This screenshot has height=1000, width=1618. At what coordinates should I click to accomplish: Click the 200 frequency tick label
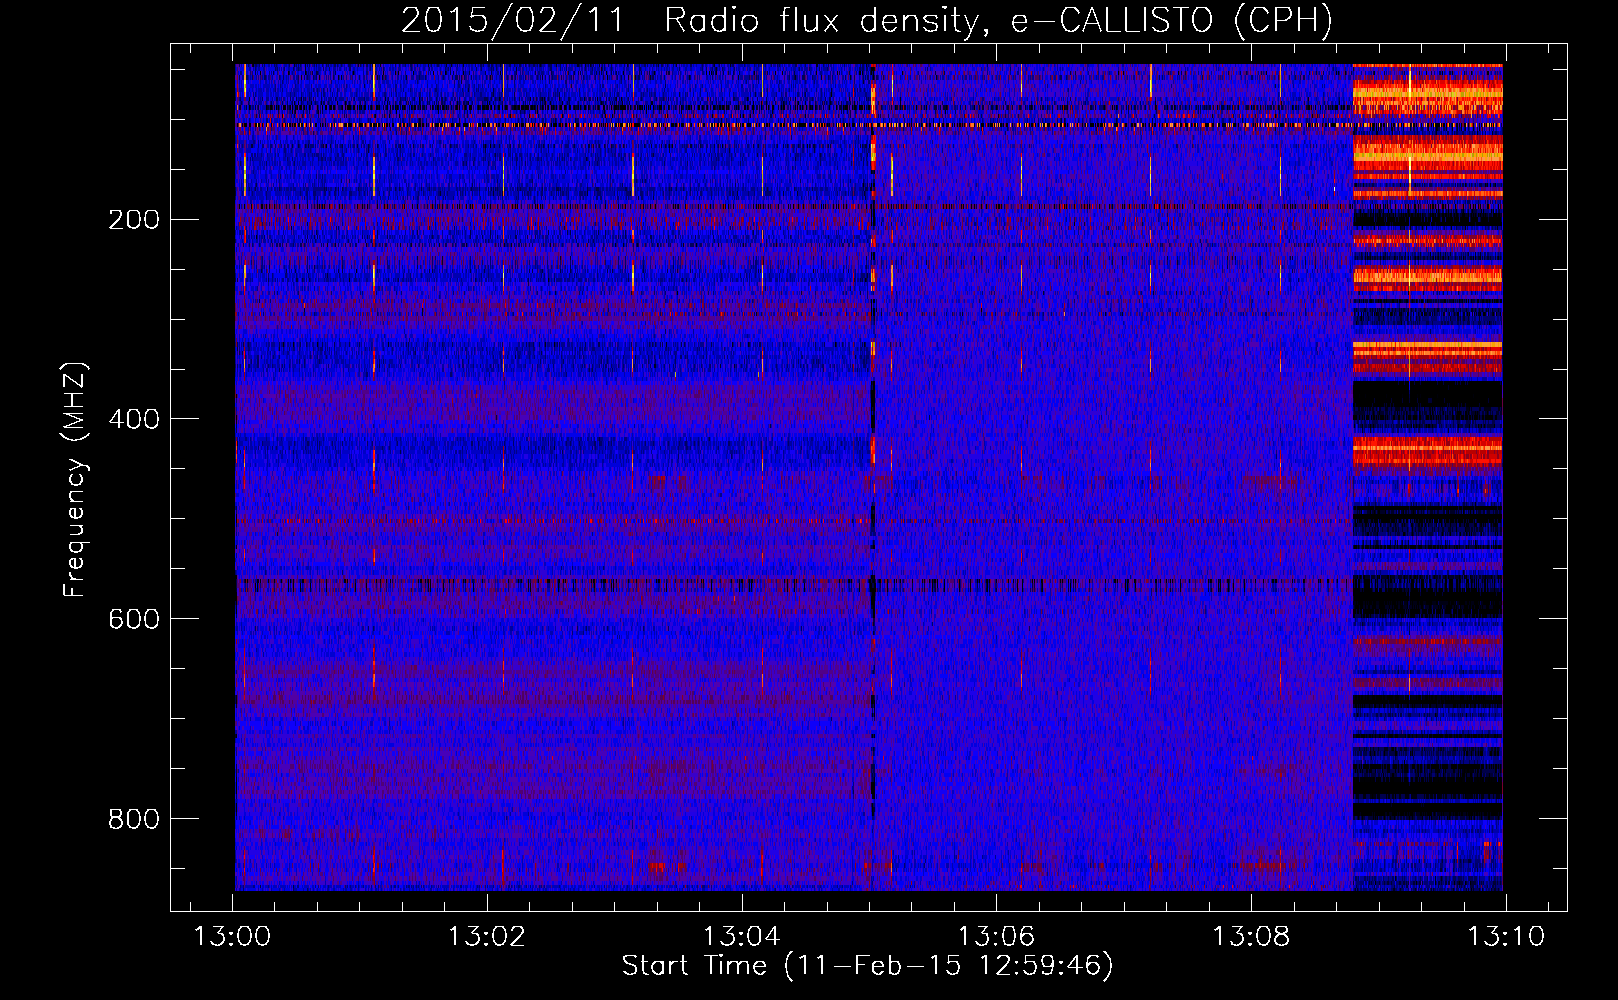(134, 220)
